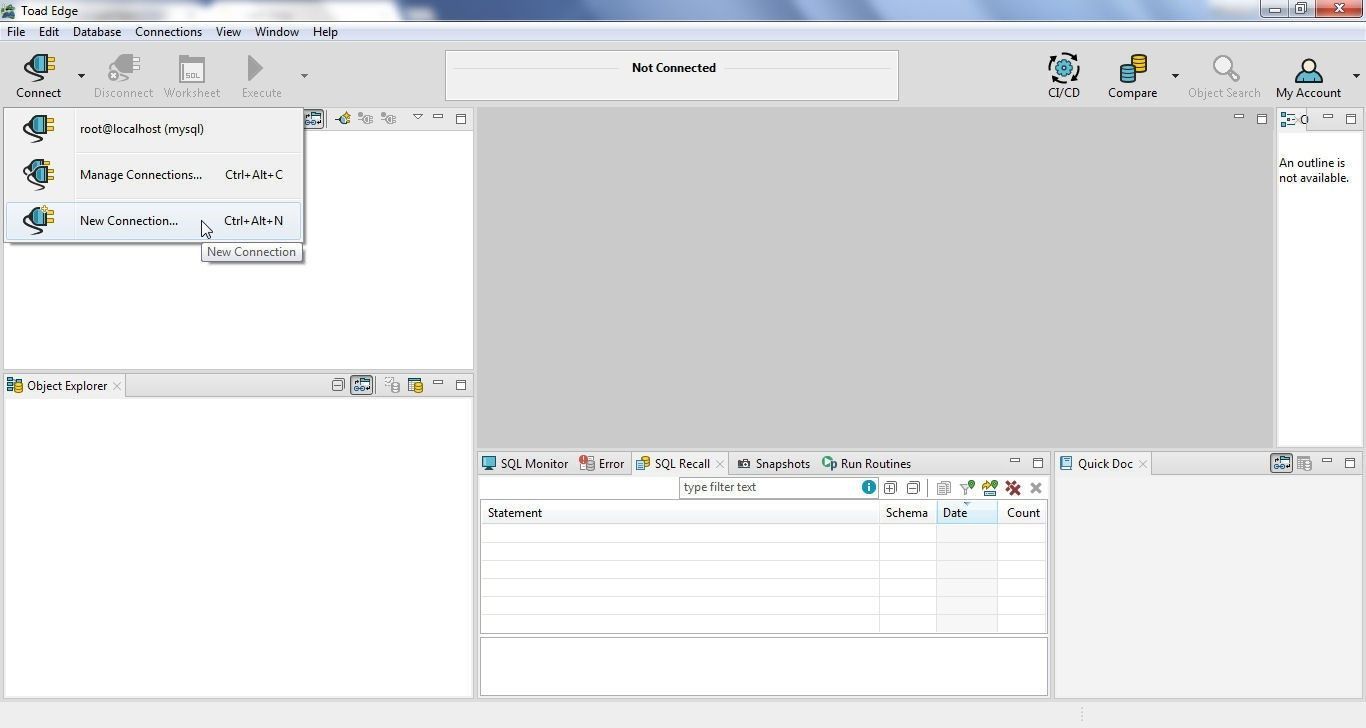The image size is (1366, 728).
Task: Open the Connect dropdown arrow
Action: 81,75
